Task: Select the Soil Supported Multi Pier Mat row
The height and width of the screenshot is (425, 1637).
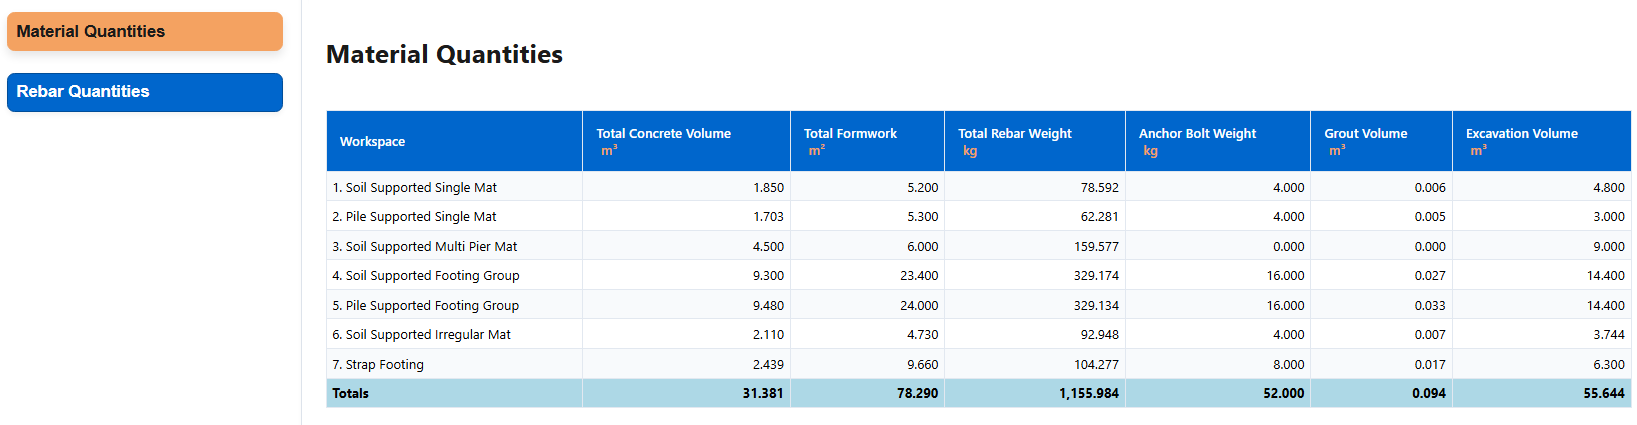Action: tap(425, 247)
